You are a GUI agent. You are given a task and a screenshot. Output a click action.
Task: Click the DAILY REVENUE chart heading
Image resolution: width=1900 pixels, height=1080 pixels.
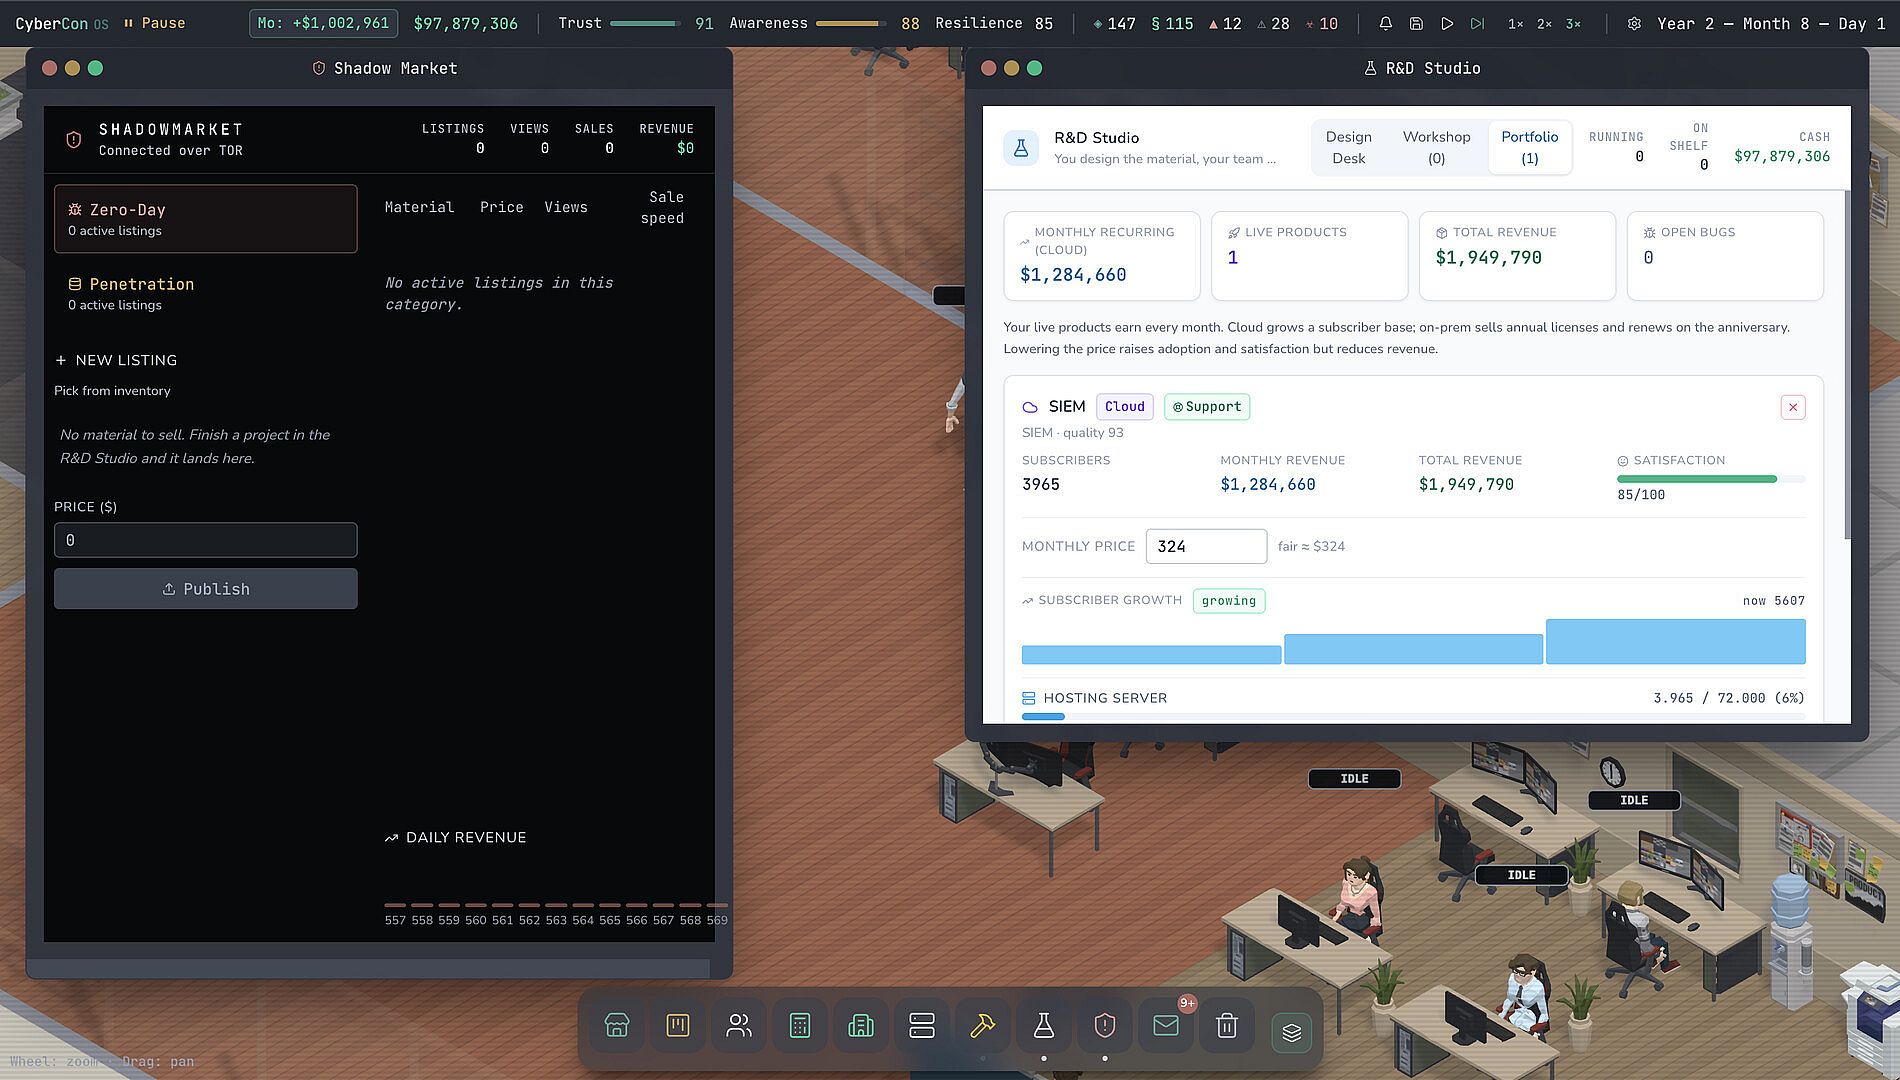point(456,838)
